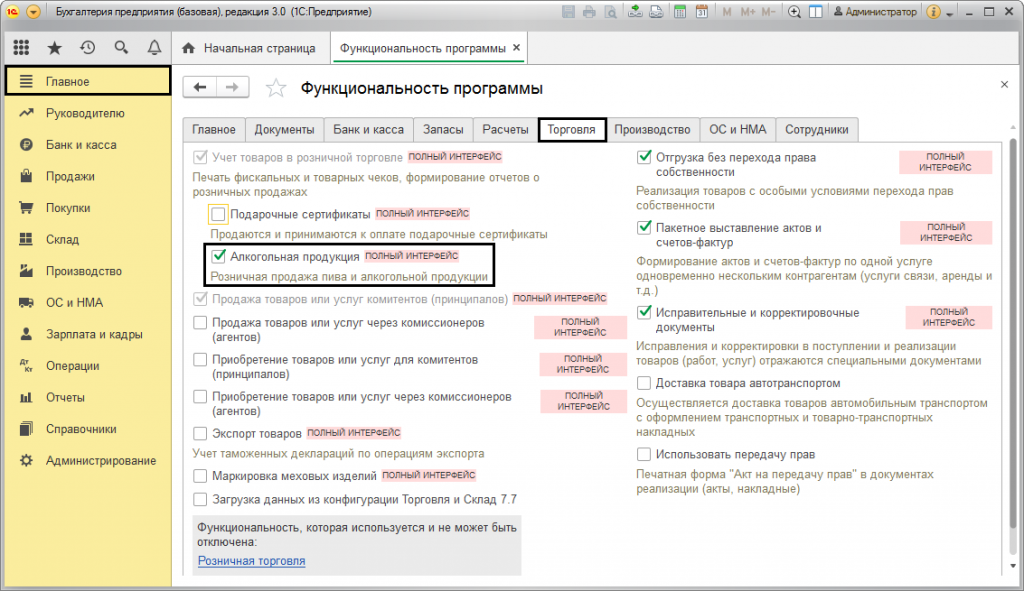
Task: Follow the Розничная торговля link
Action: click(x=251, y=561)
